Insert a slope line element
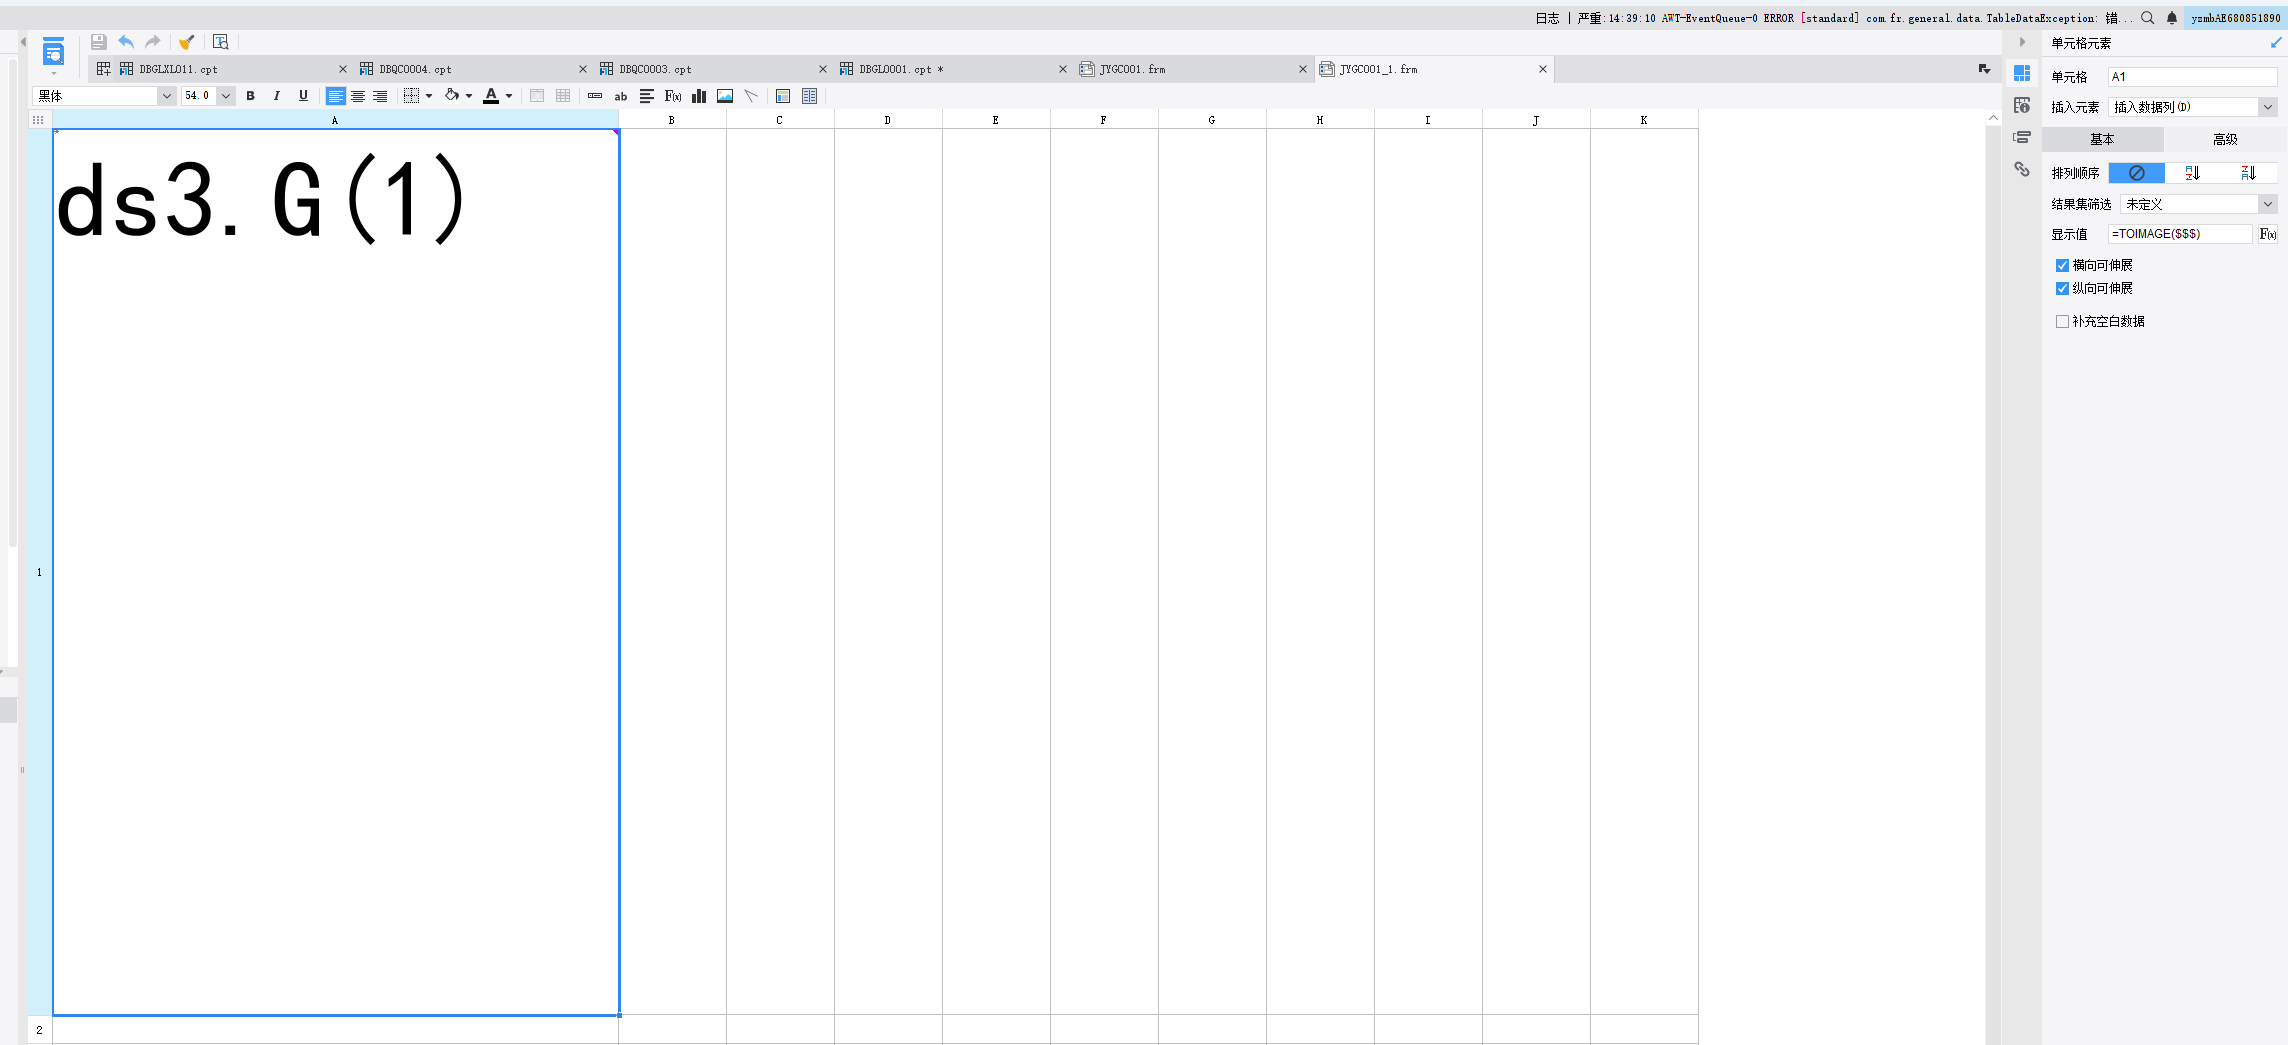Image resolution: width=2288 pixels, height=1045 pixels. pyautogui.click(x=751, y=96)
